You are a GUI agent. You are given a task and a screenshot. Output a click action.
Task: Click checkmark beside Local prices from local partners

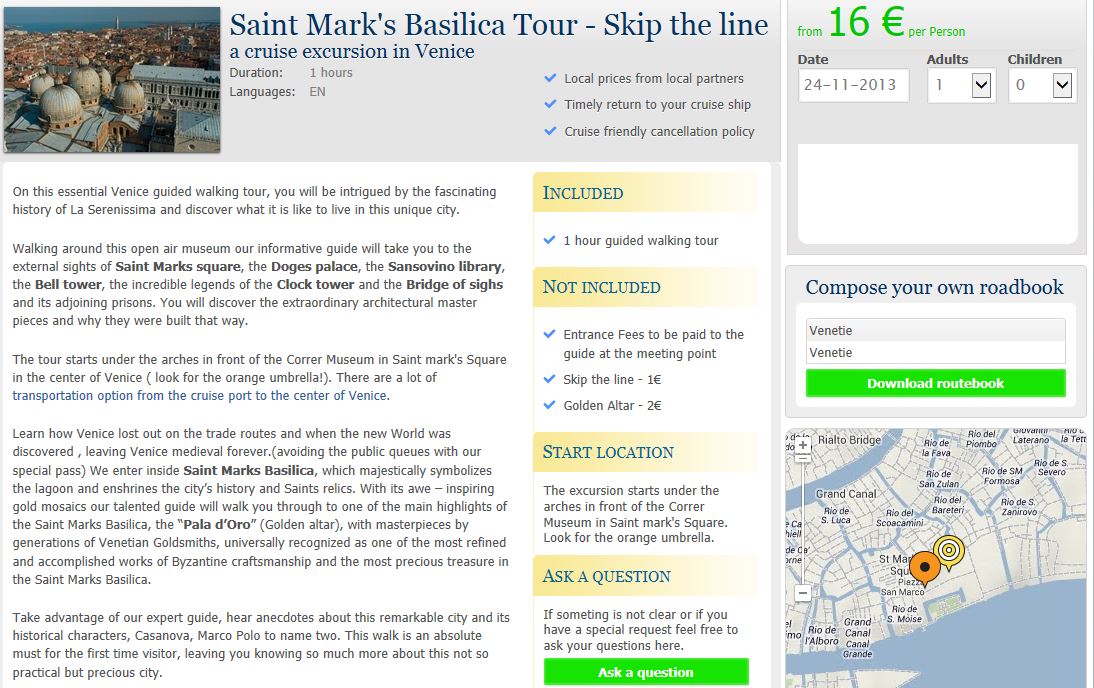coord(550,78)
